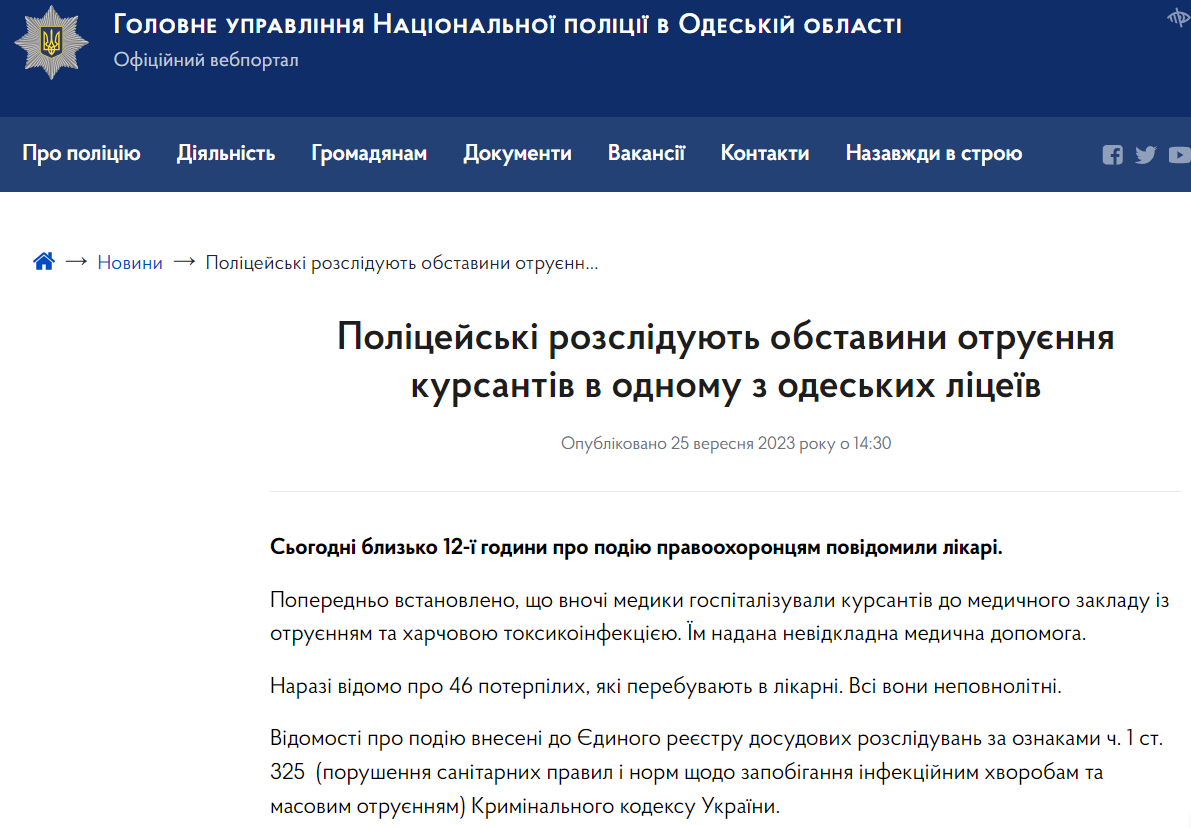Go to the home page via the house icon

tap(44, 262)
